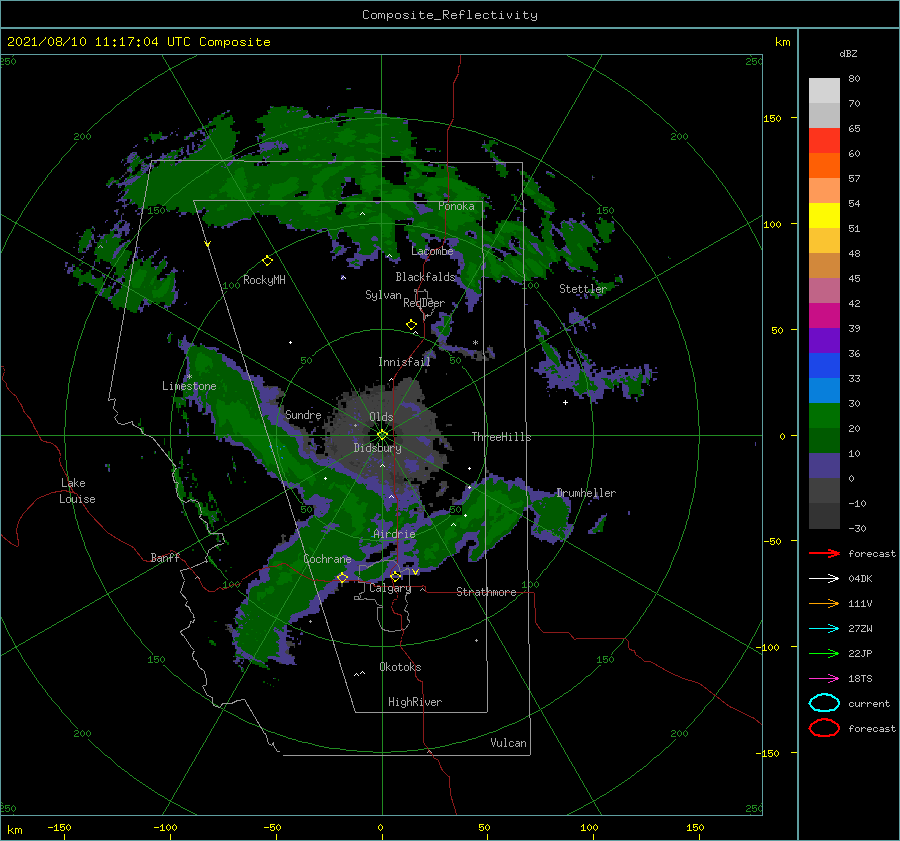Select the Okotoks city label
Screen dimensions: 900x841
point(401,667)
